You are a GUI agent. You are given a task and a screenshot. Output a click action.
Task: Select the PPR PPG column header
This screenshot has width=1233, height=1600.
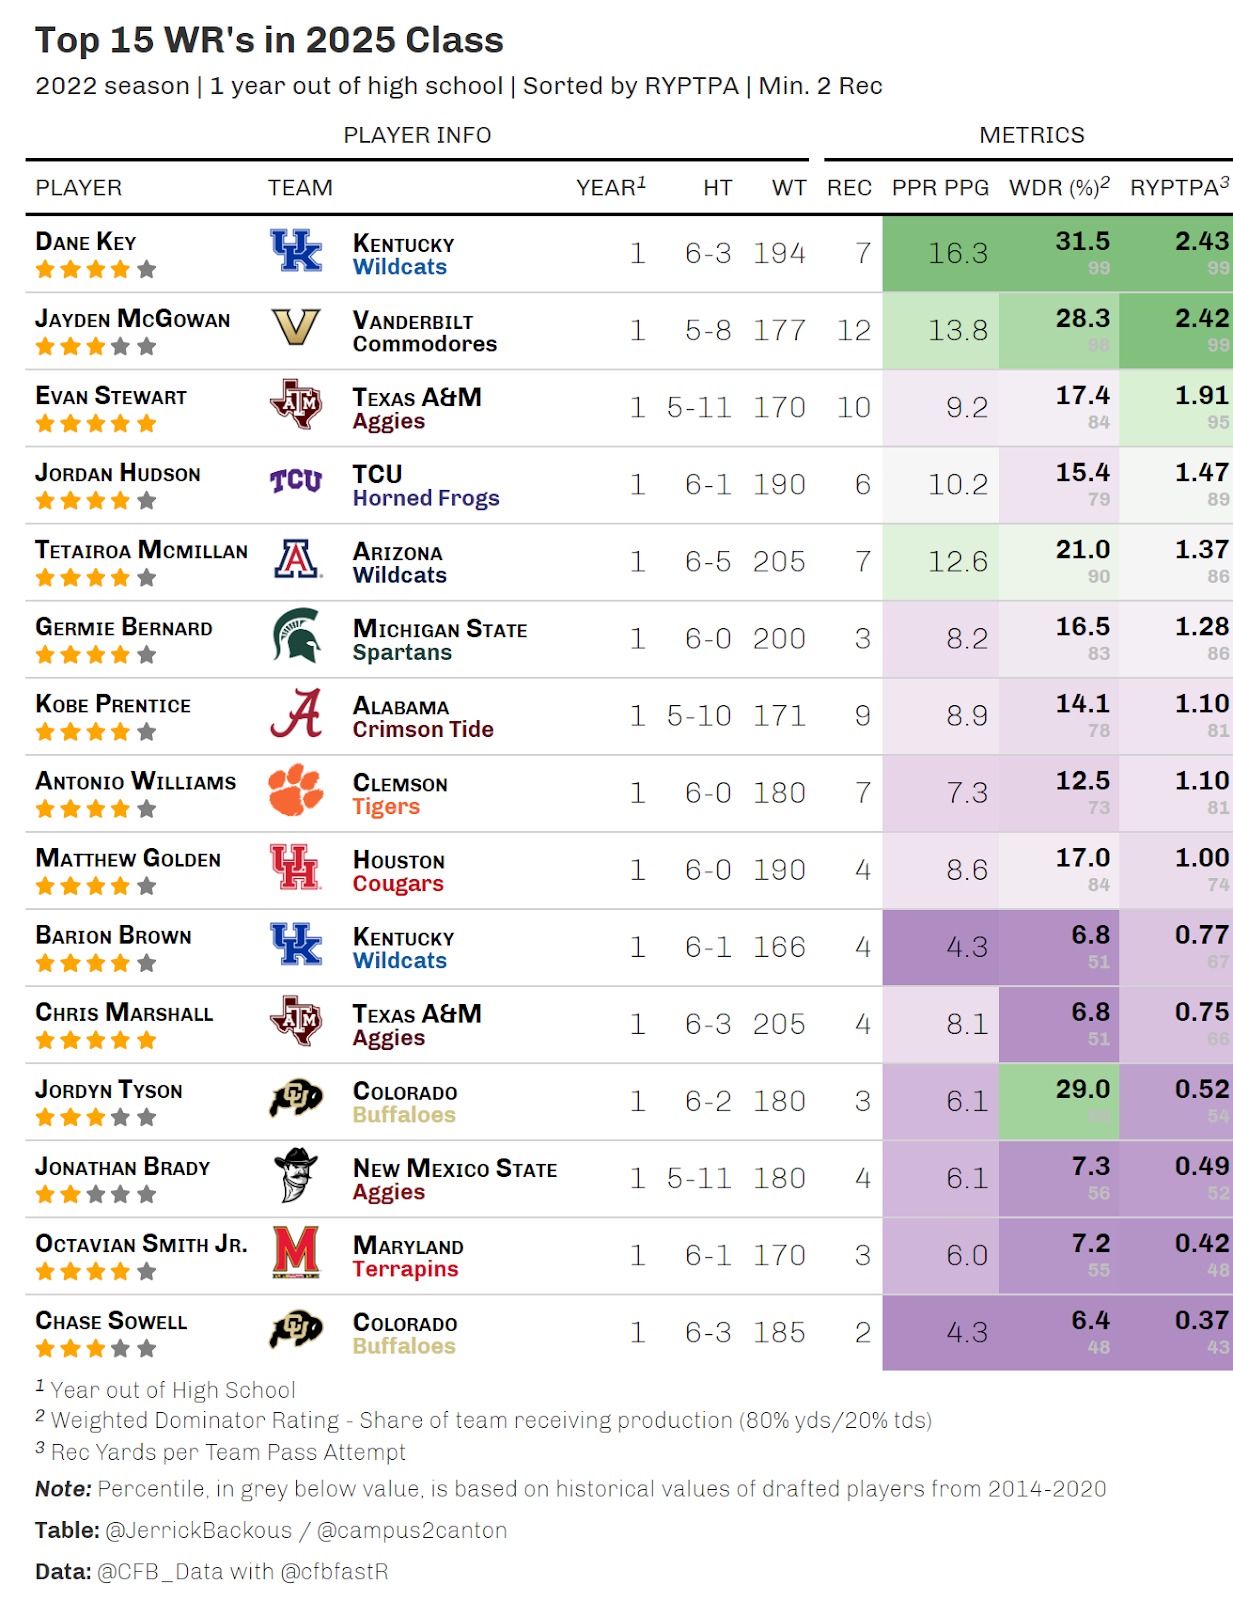point(940,188)
